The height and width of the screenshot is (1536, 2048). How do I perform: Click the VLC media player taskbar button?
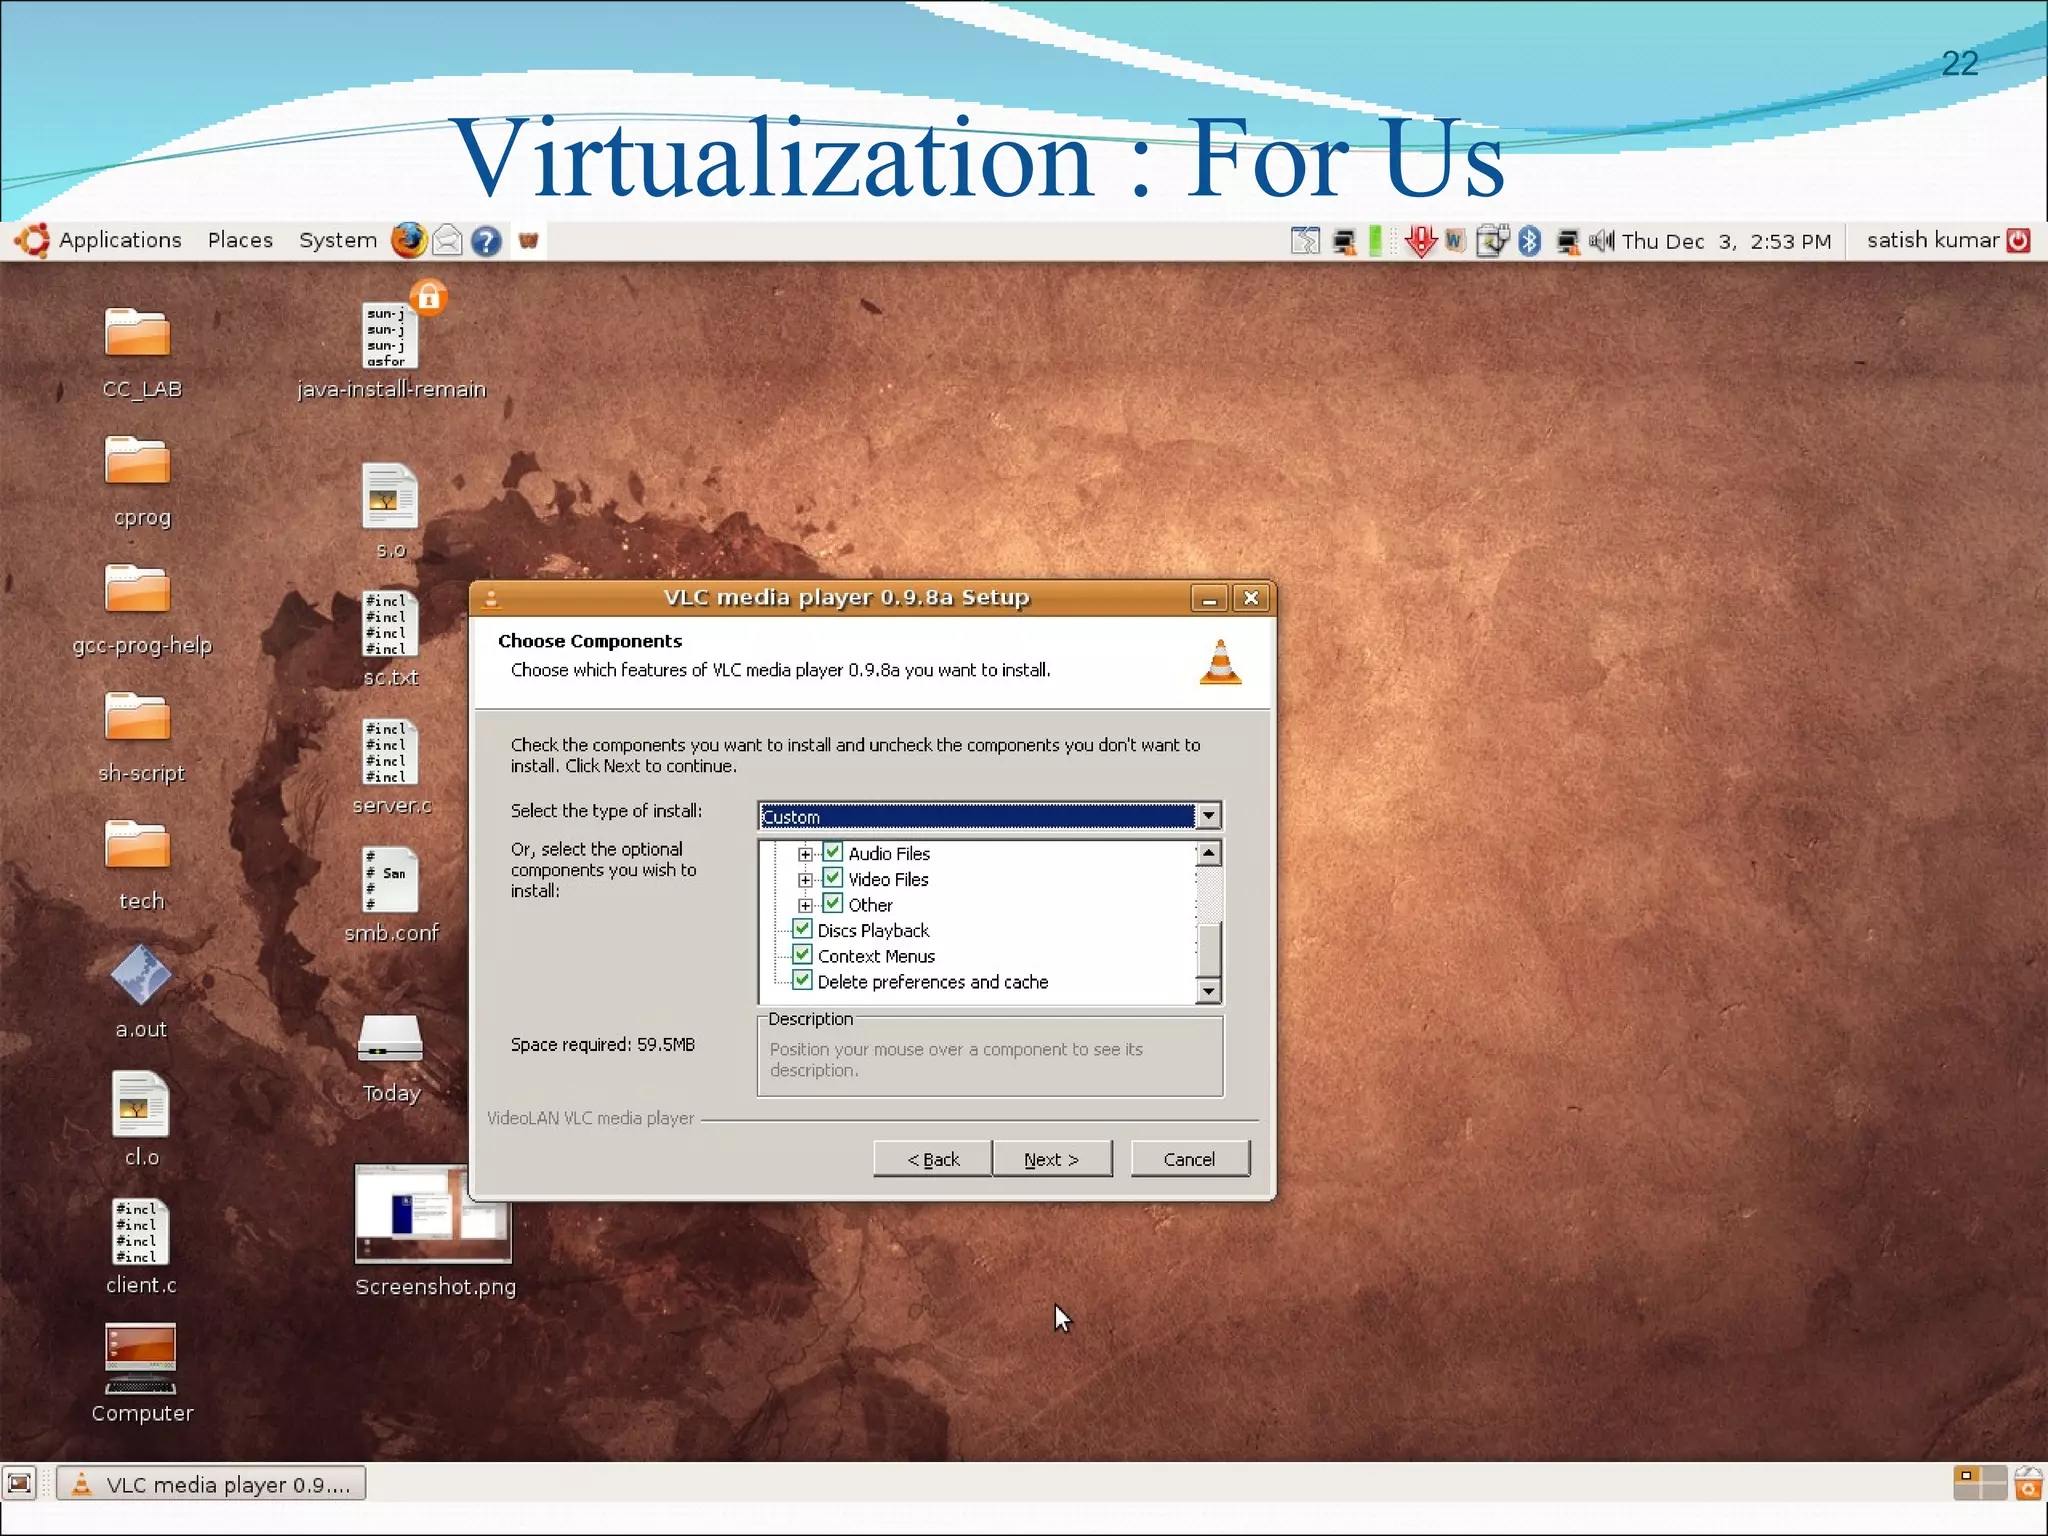pyautogui.click(x=211, y=1484)
